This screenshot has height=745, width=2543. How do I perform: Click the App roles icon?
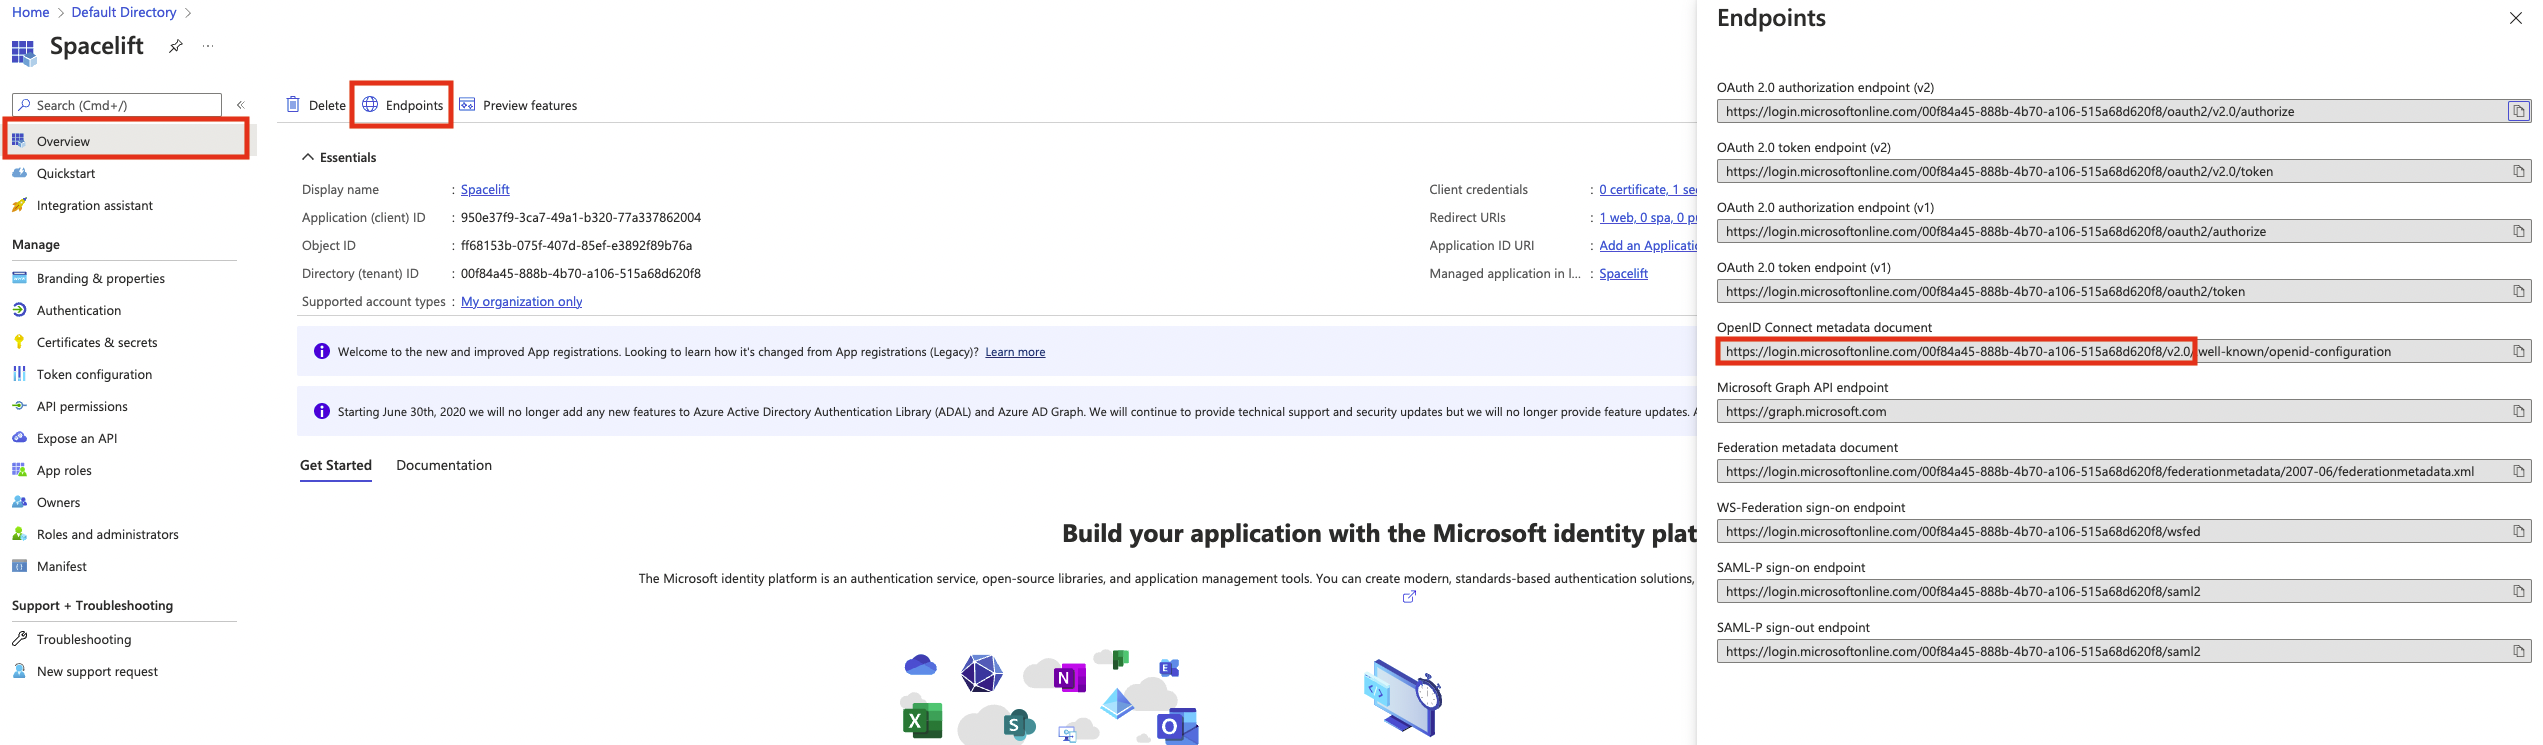pyautogui.click(x=19, y=469)
